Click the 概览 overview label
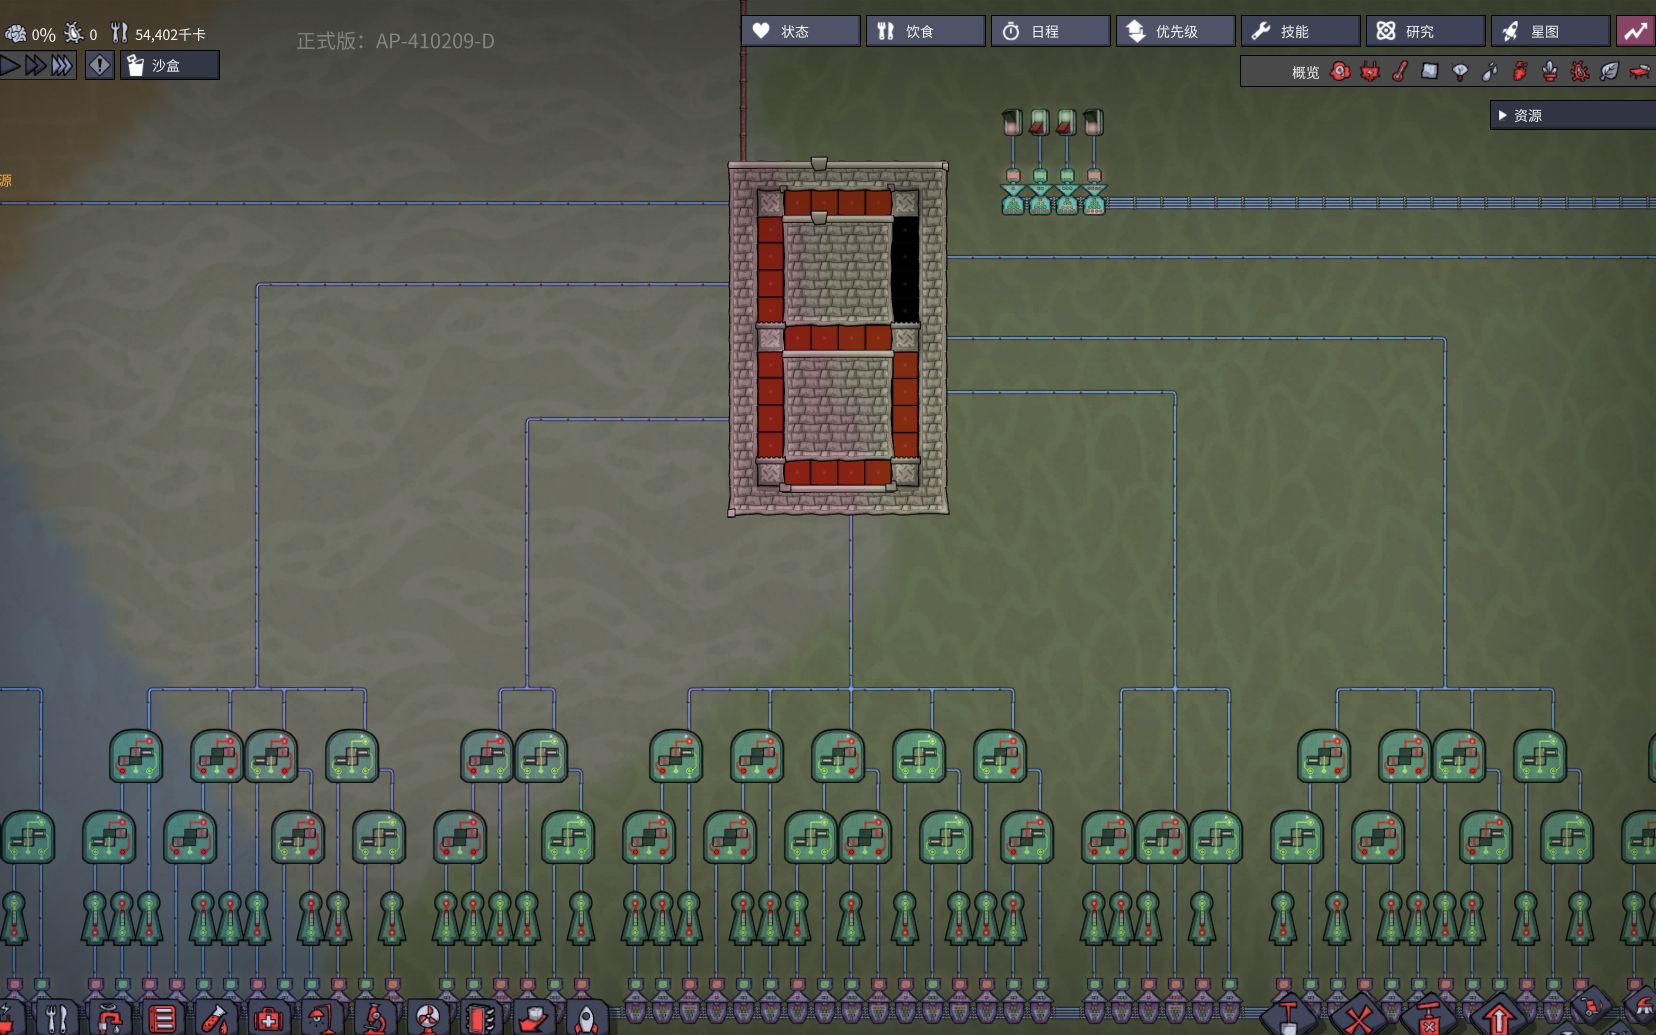 [x=1305, y=73]
